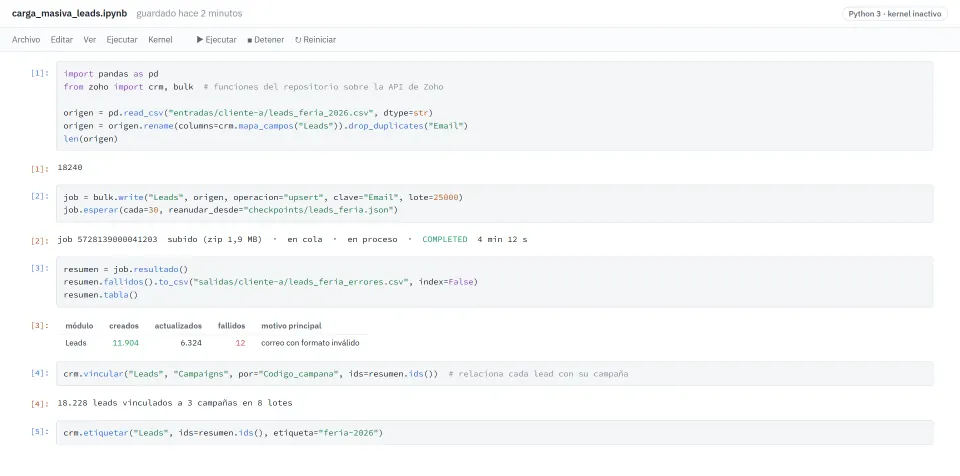Select the input prompt [5]: of fifth cell
This screenshot has width=960, height=476.
coord(40,431)
